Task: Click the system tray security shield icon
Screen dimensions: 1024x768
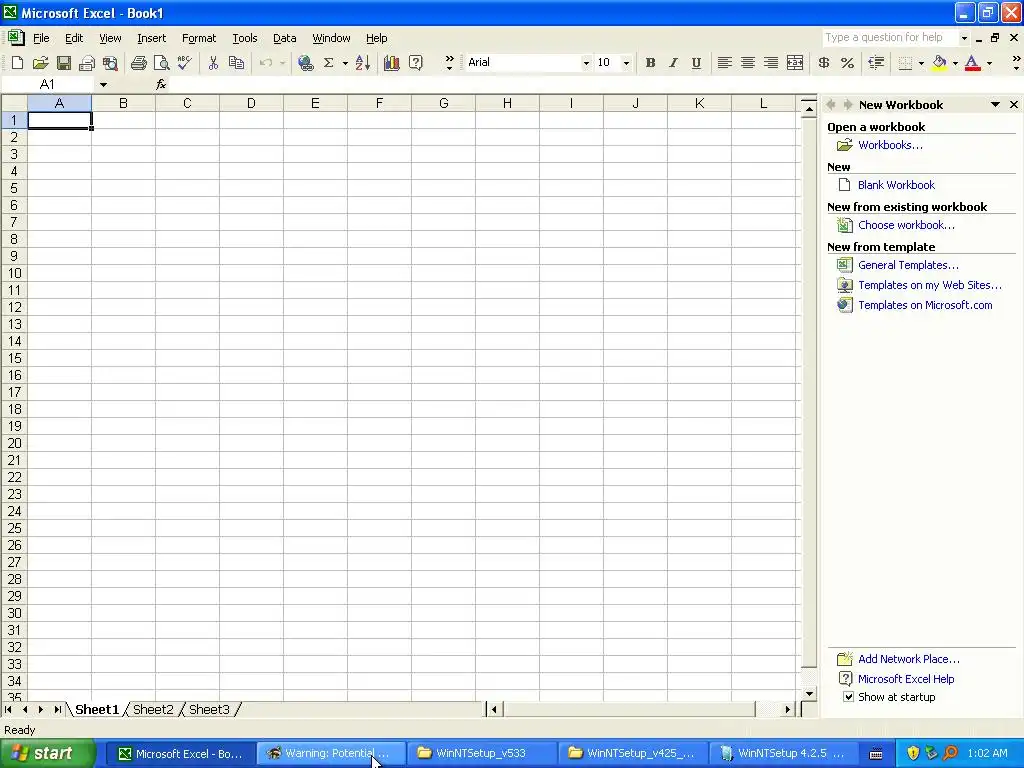Action: pos(913,753)
